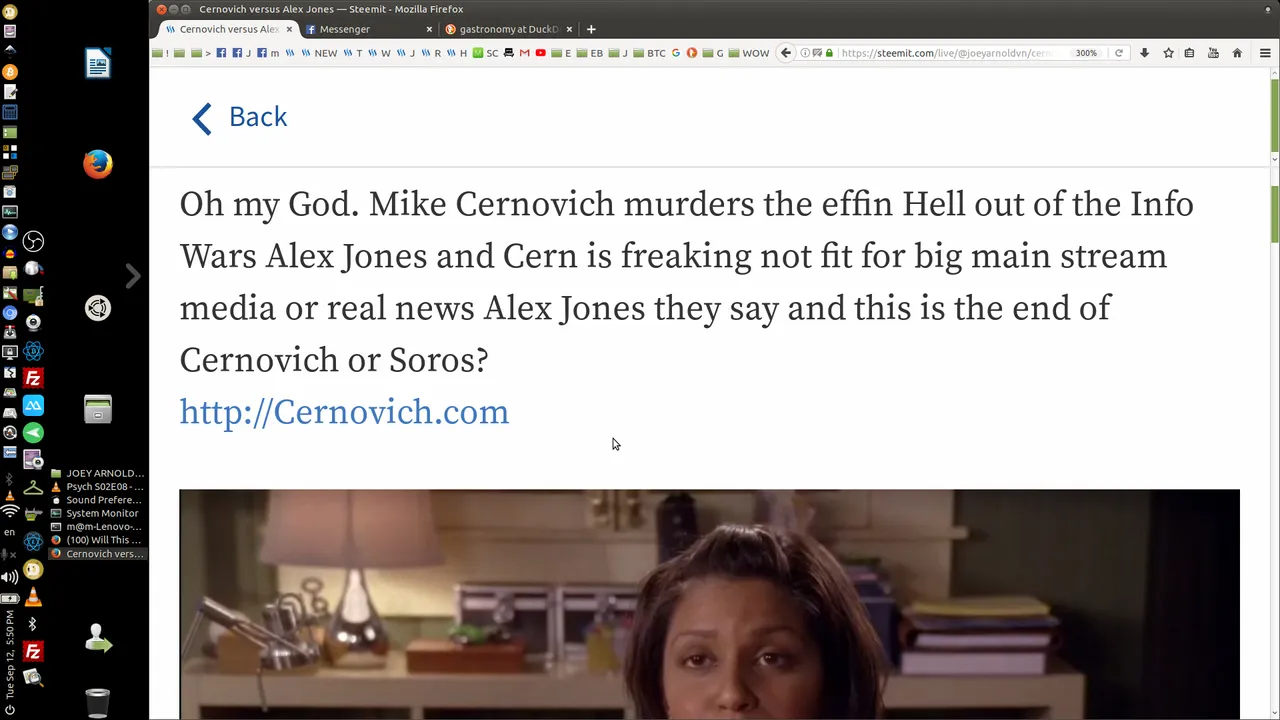The image size is (1280, 720).
Task: Switch to gastronomy at DuckDuckGo tab
Action: (x=508, y=29)
